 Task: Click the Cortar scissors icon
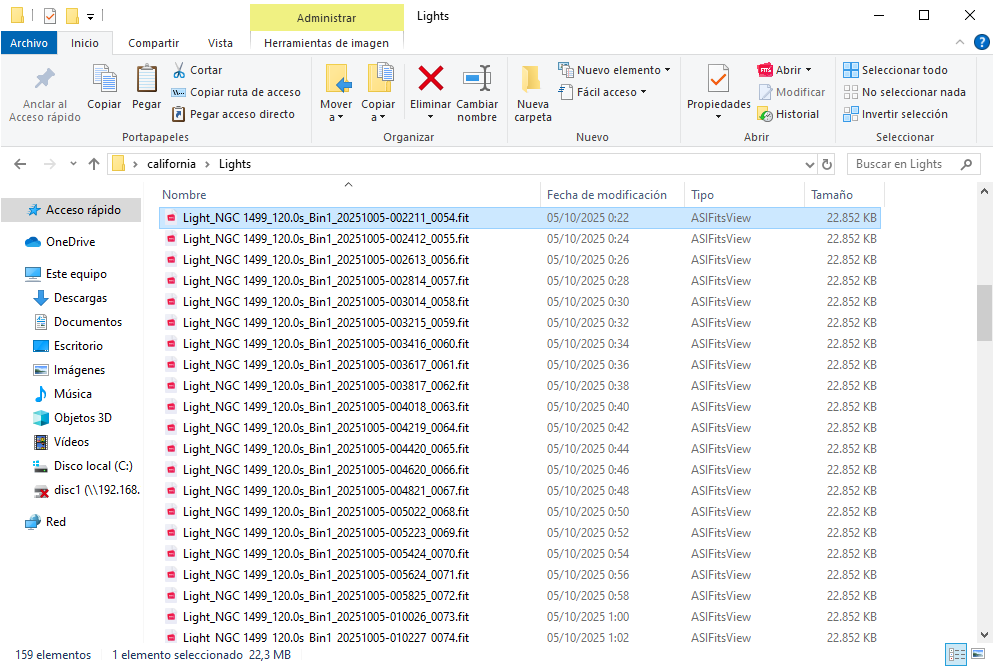(x=179, y=70)
